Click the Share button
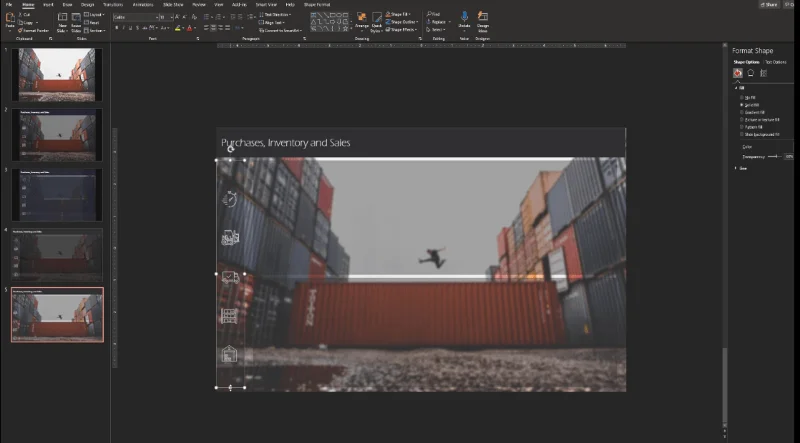This screenshot has width=800, height=443. tap(769, 5)
